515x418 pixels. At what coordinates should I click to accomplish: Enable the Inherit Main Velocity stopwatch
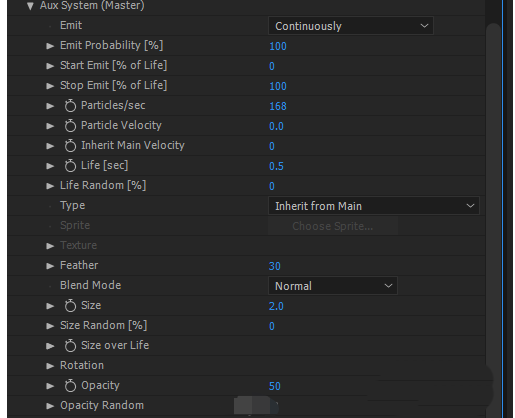pos(70,146)
